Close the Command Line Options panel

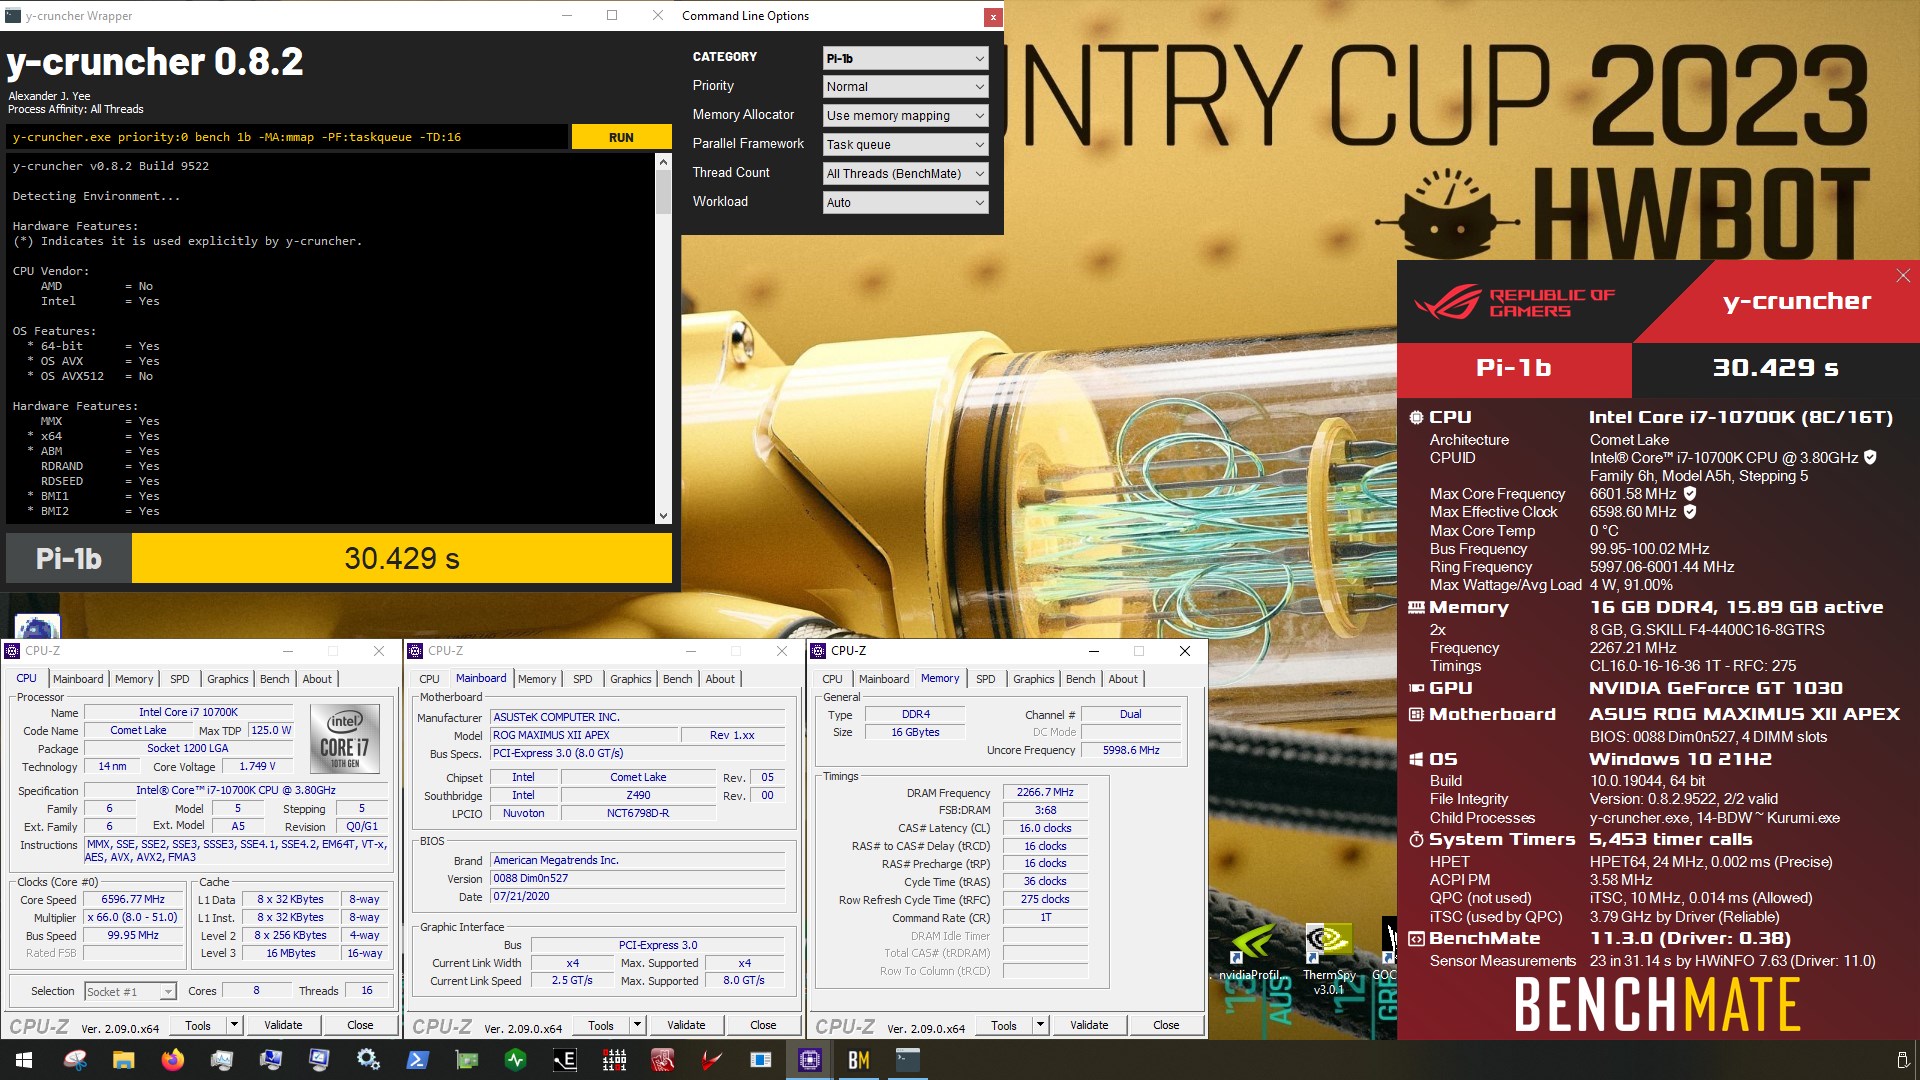click(x=992, y=16)
